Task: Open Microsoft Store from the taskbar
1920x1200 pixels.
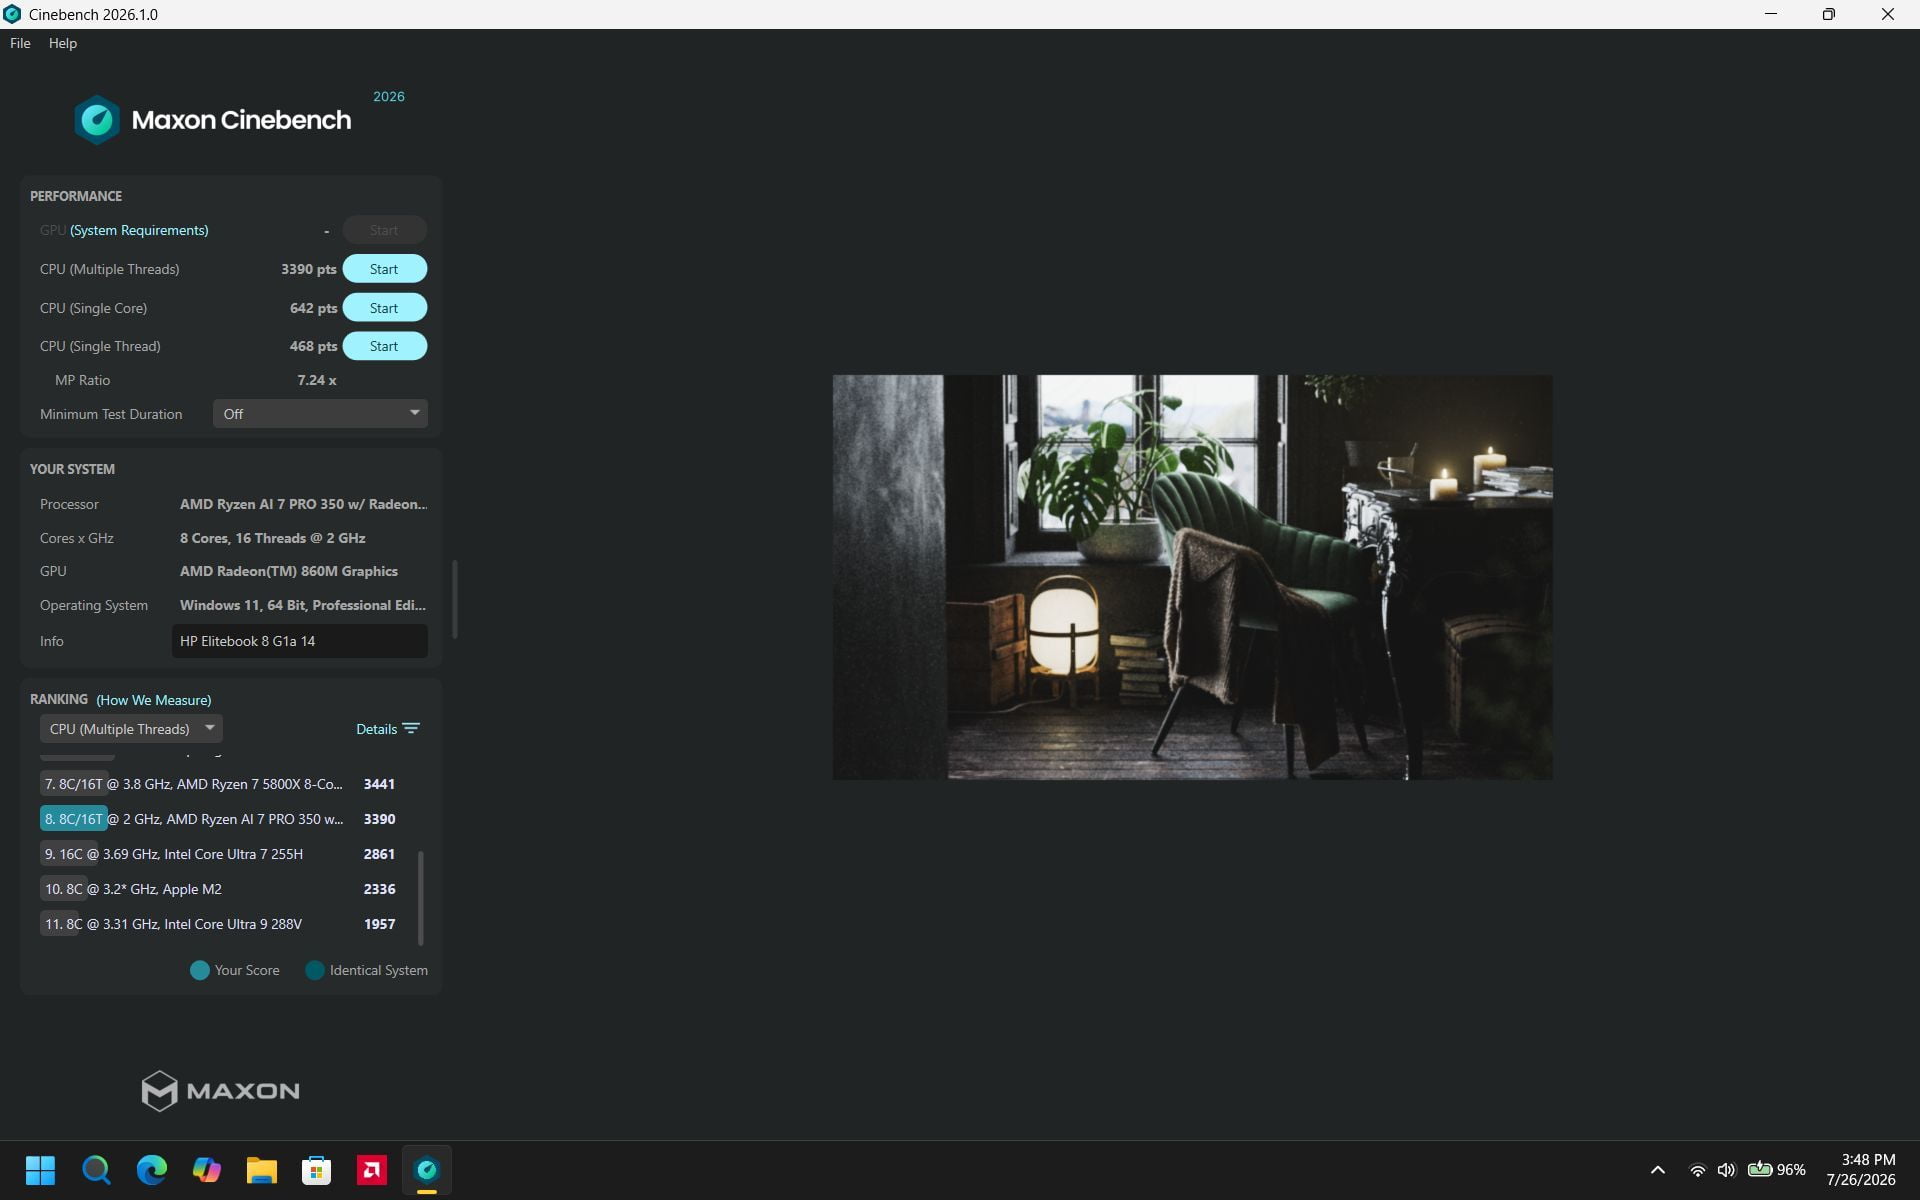Action: [316, 1170]
